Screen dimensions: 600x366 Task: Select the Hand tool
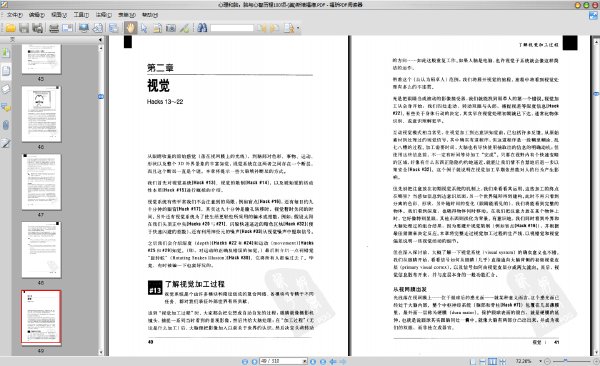pyautogui.click(x=130, y=28)
